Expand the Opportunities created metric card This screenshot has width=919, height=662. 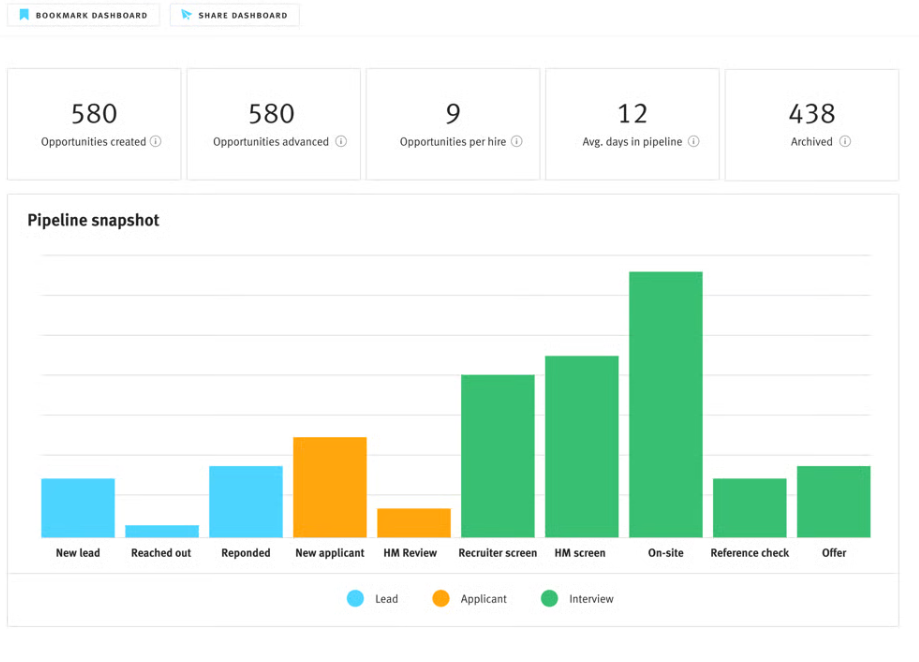pos(93,123)
